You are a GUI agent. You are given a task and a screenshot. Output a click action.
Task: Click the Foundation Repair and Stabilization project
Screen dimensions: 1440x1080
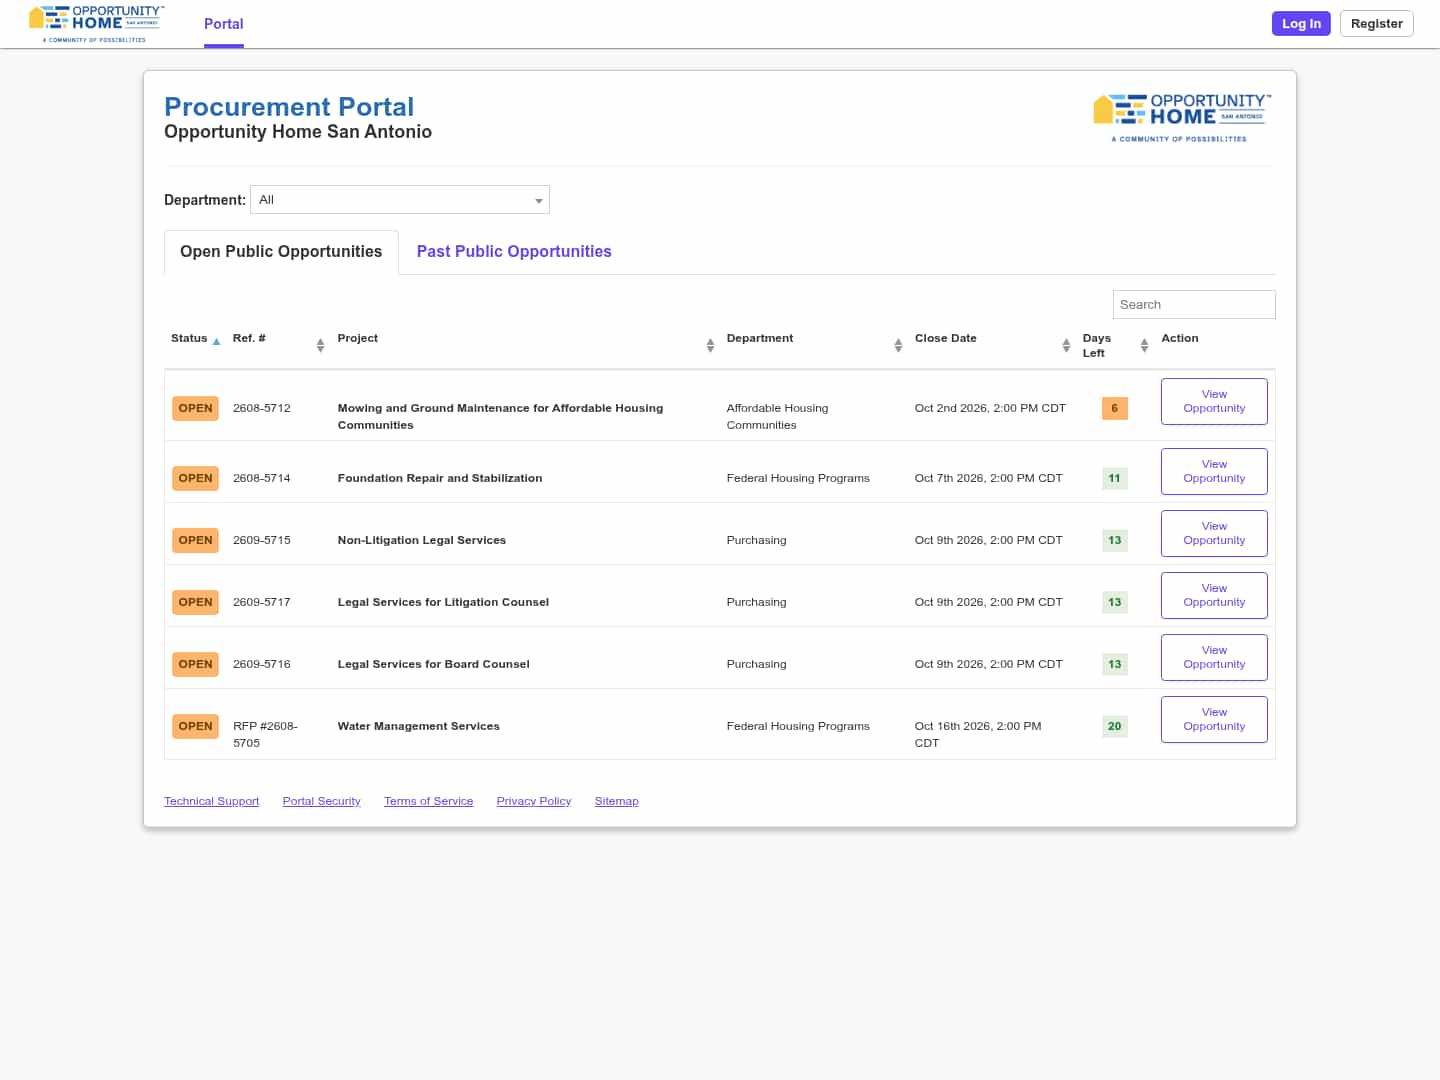coord(440,478)
